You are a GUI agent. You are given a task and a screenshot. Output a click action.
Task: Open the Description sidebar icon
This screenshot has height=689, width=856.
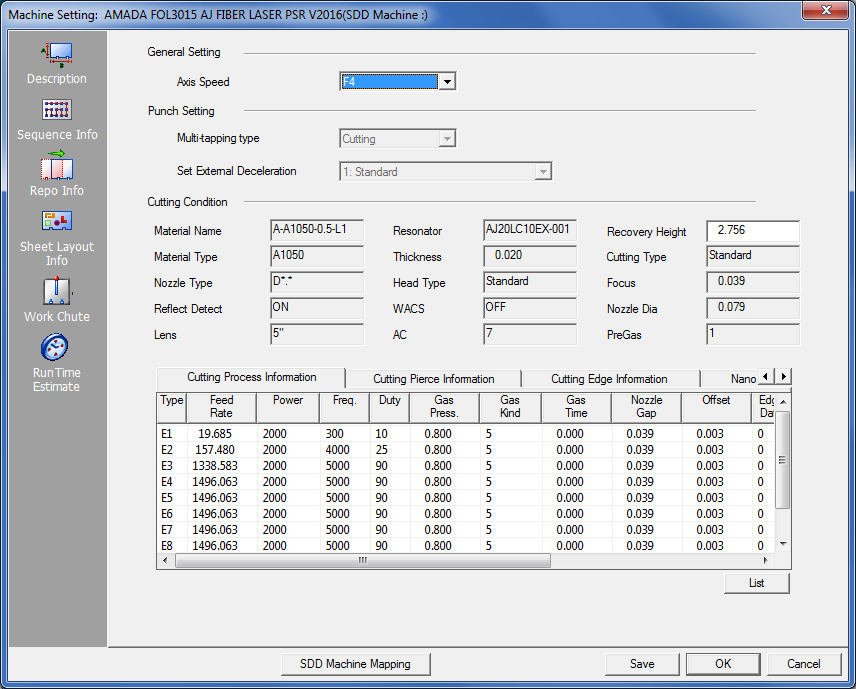click(57, 55)
